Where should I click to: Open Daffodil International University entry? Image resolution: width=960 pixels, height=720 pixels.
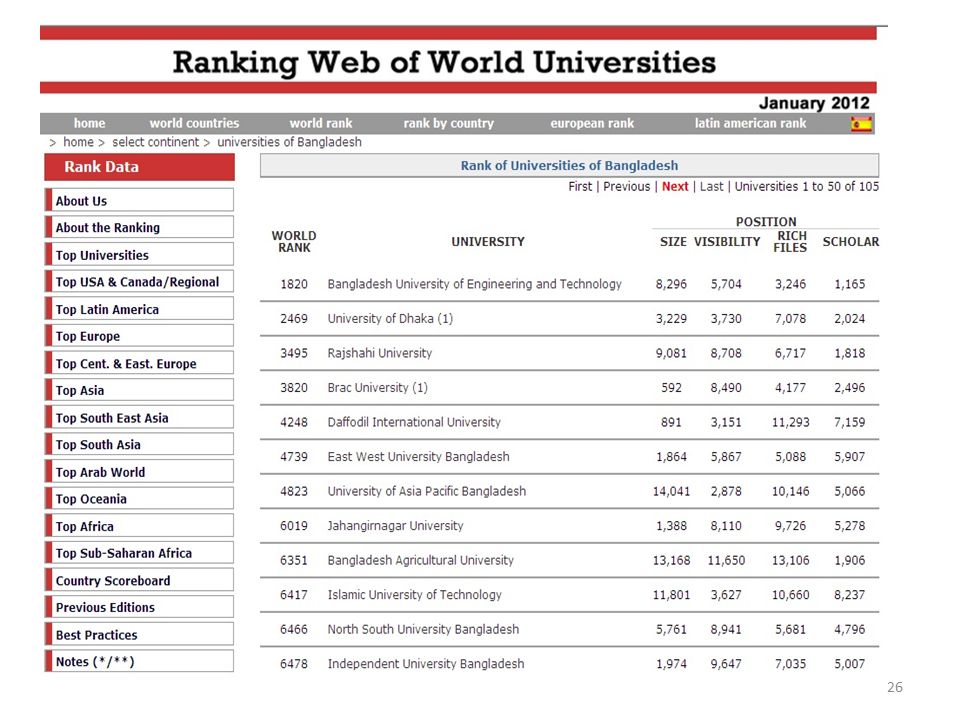(414, 422)
